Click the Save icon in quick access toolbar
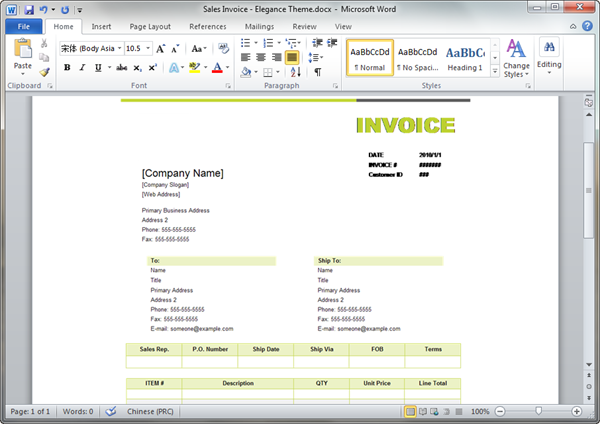600x424 pixels. pyautogui.click(x=28, y=8)
